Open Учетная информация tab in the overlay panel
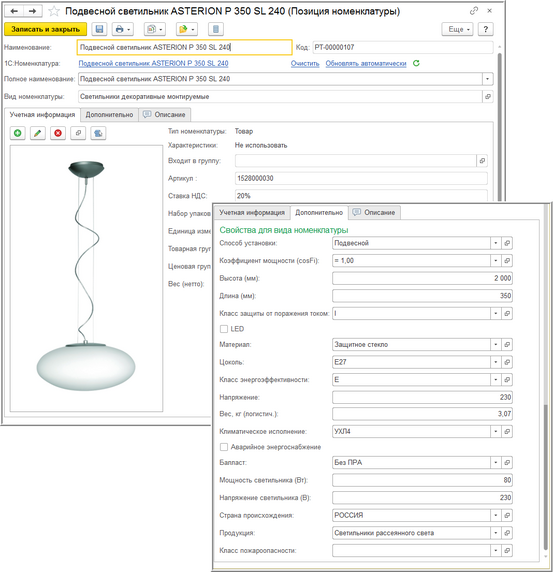The width and height of the screenshot is (553, 572). (252, 212)
